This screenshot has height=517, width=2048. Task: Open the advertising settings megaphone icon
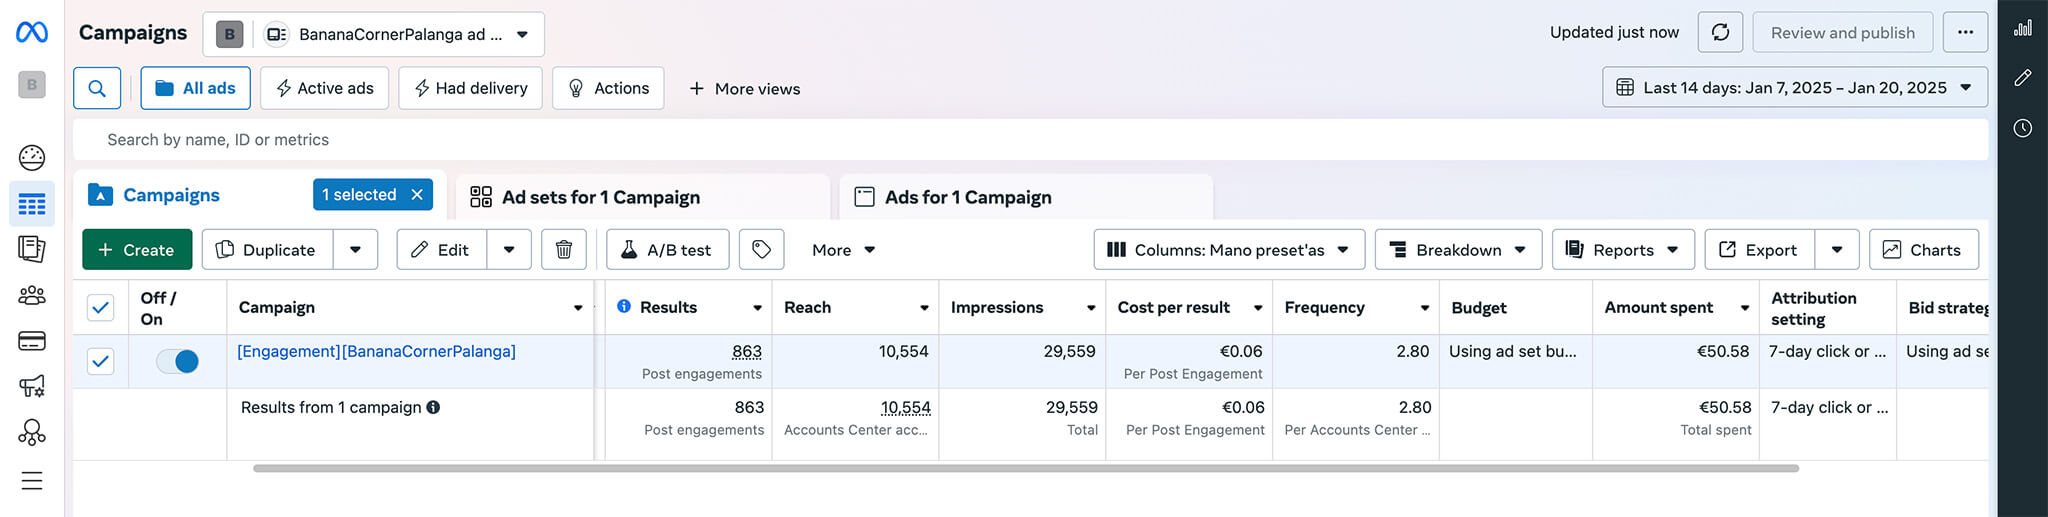pos(32,386)
